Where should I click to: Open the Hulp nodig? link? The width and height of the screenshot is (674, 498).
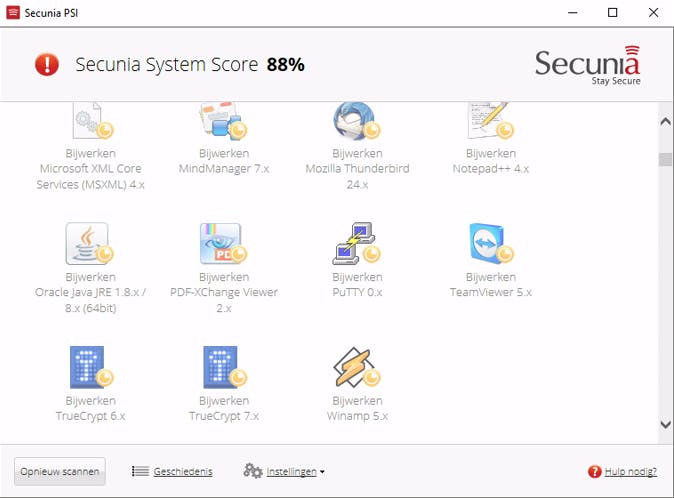pos(631,472)
